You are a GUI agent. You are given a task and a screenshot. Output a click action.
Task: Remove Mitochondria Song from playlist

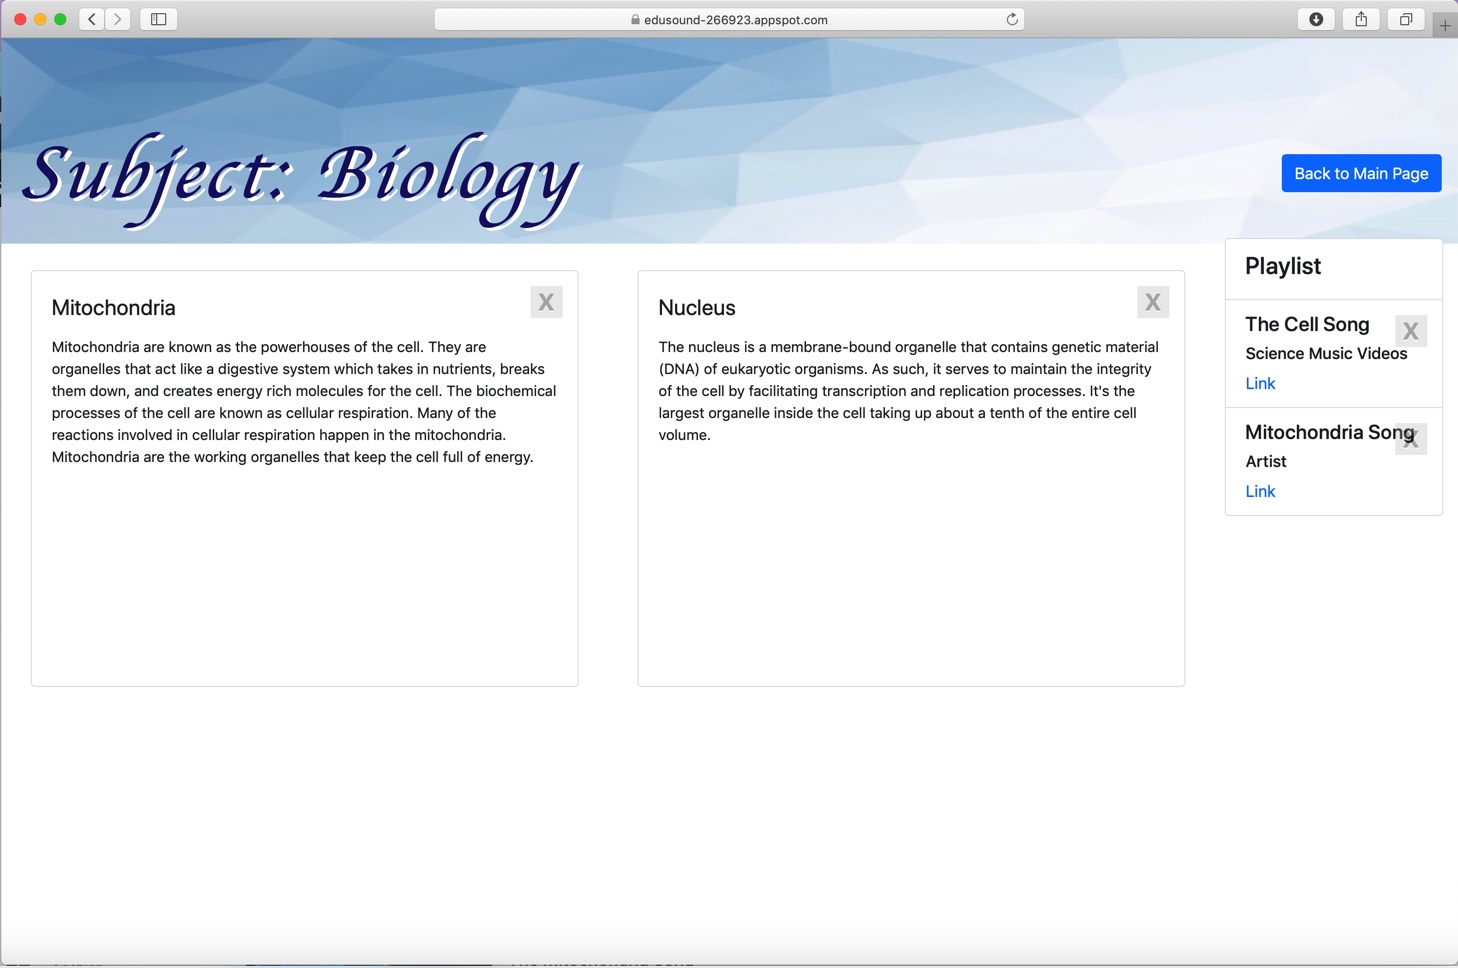click(x=1411, y=439)
